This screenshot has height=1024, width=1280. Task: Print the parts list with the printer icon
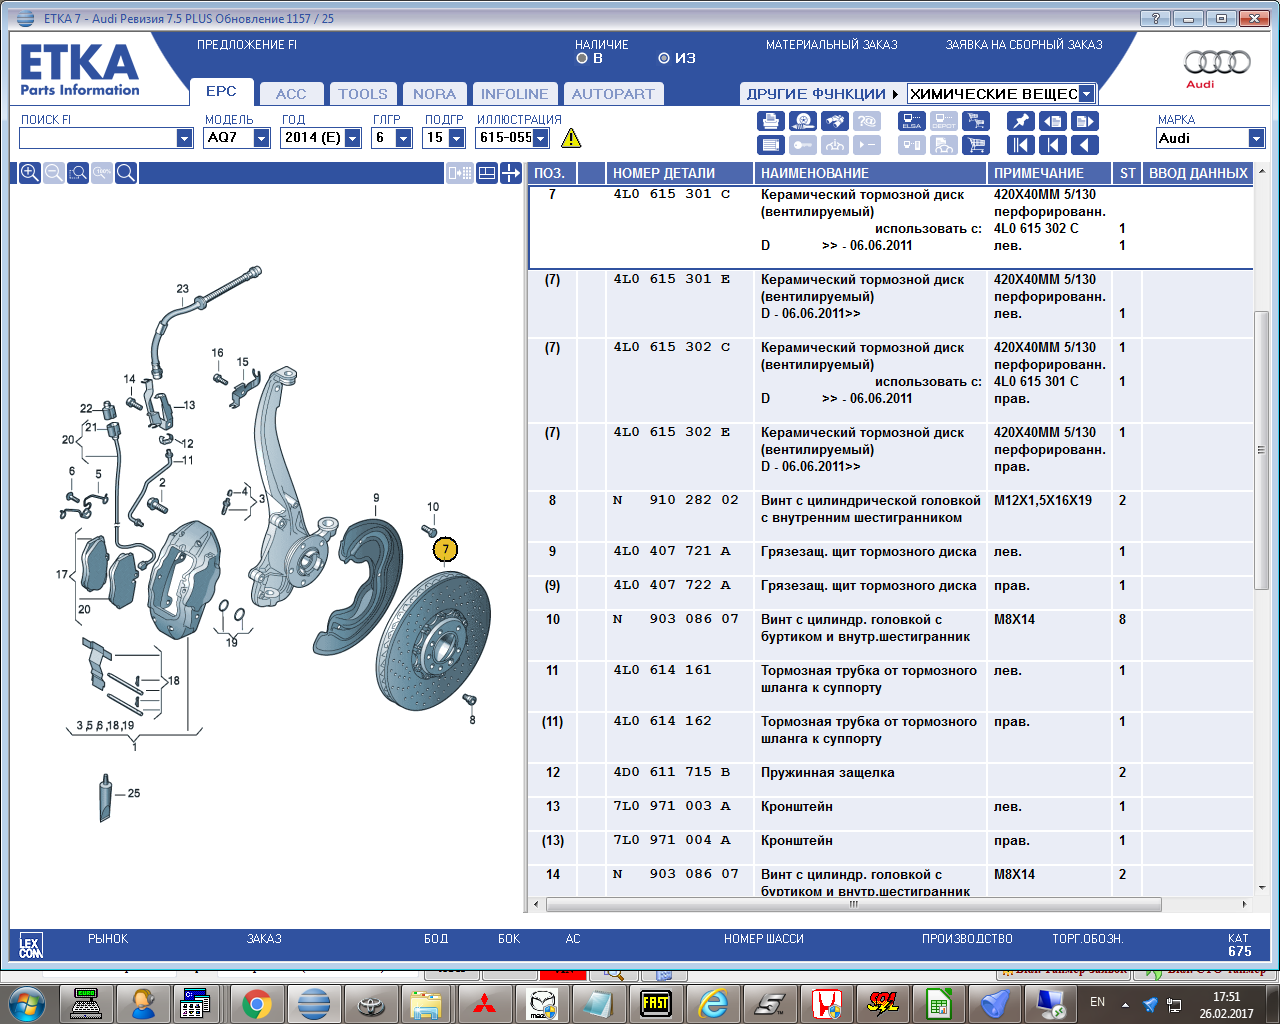click(x=771, y=121)
